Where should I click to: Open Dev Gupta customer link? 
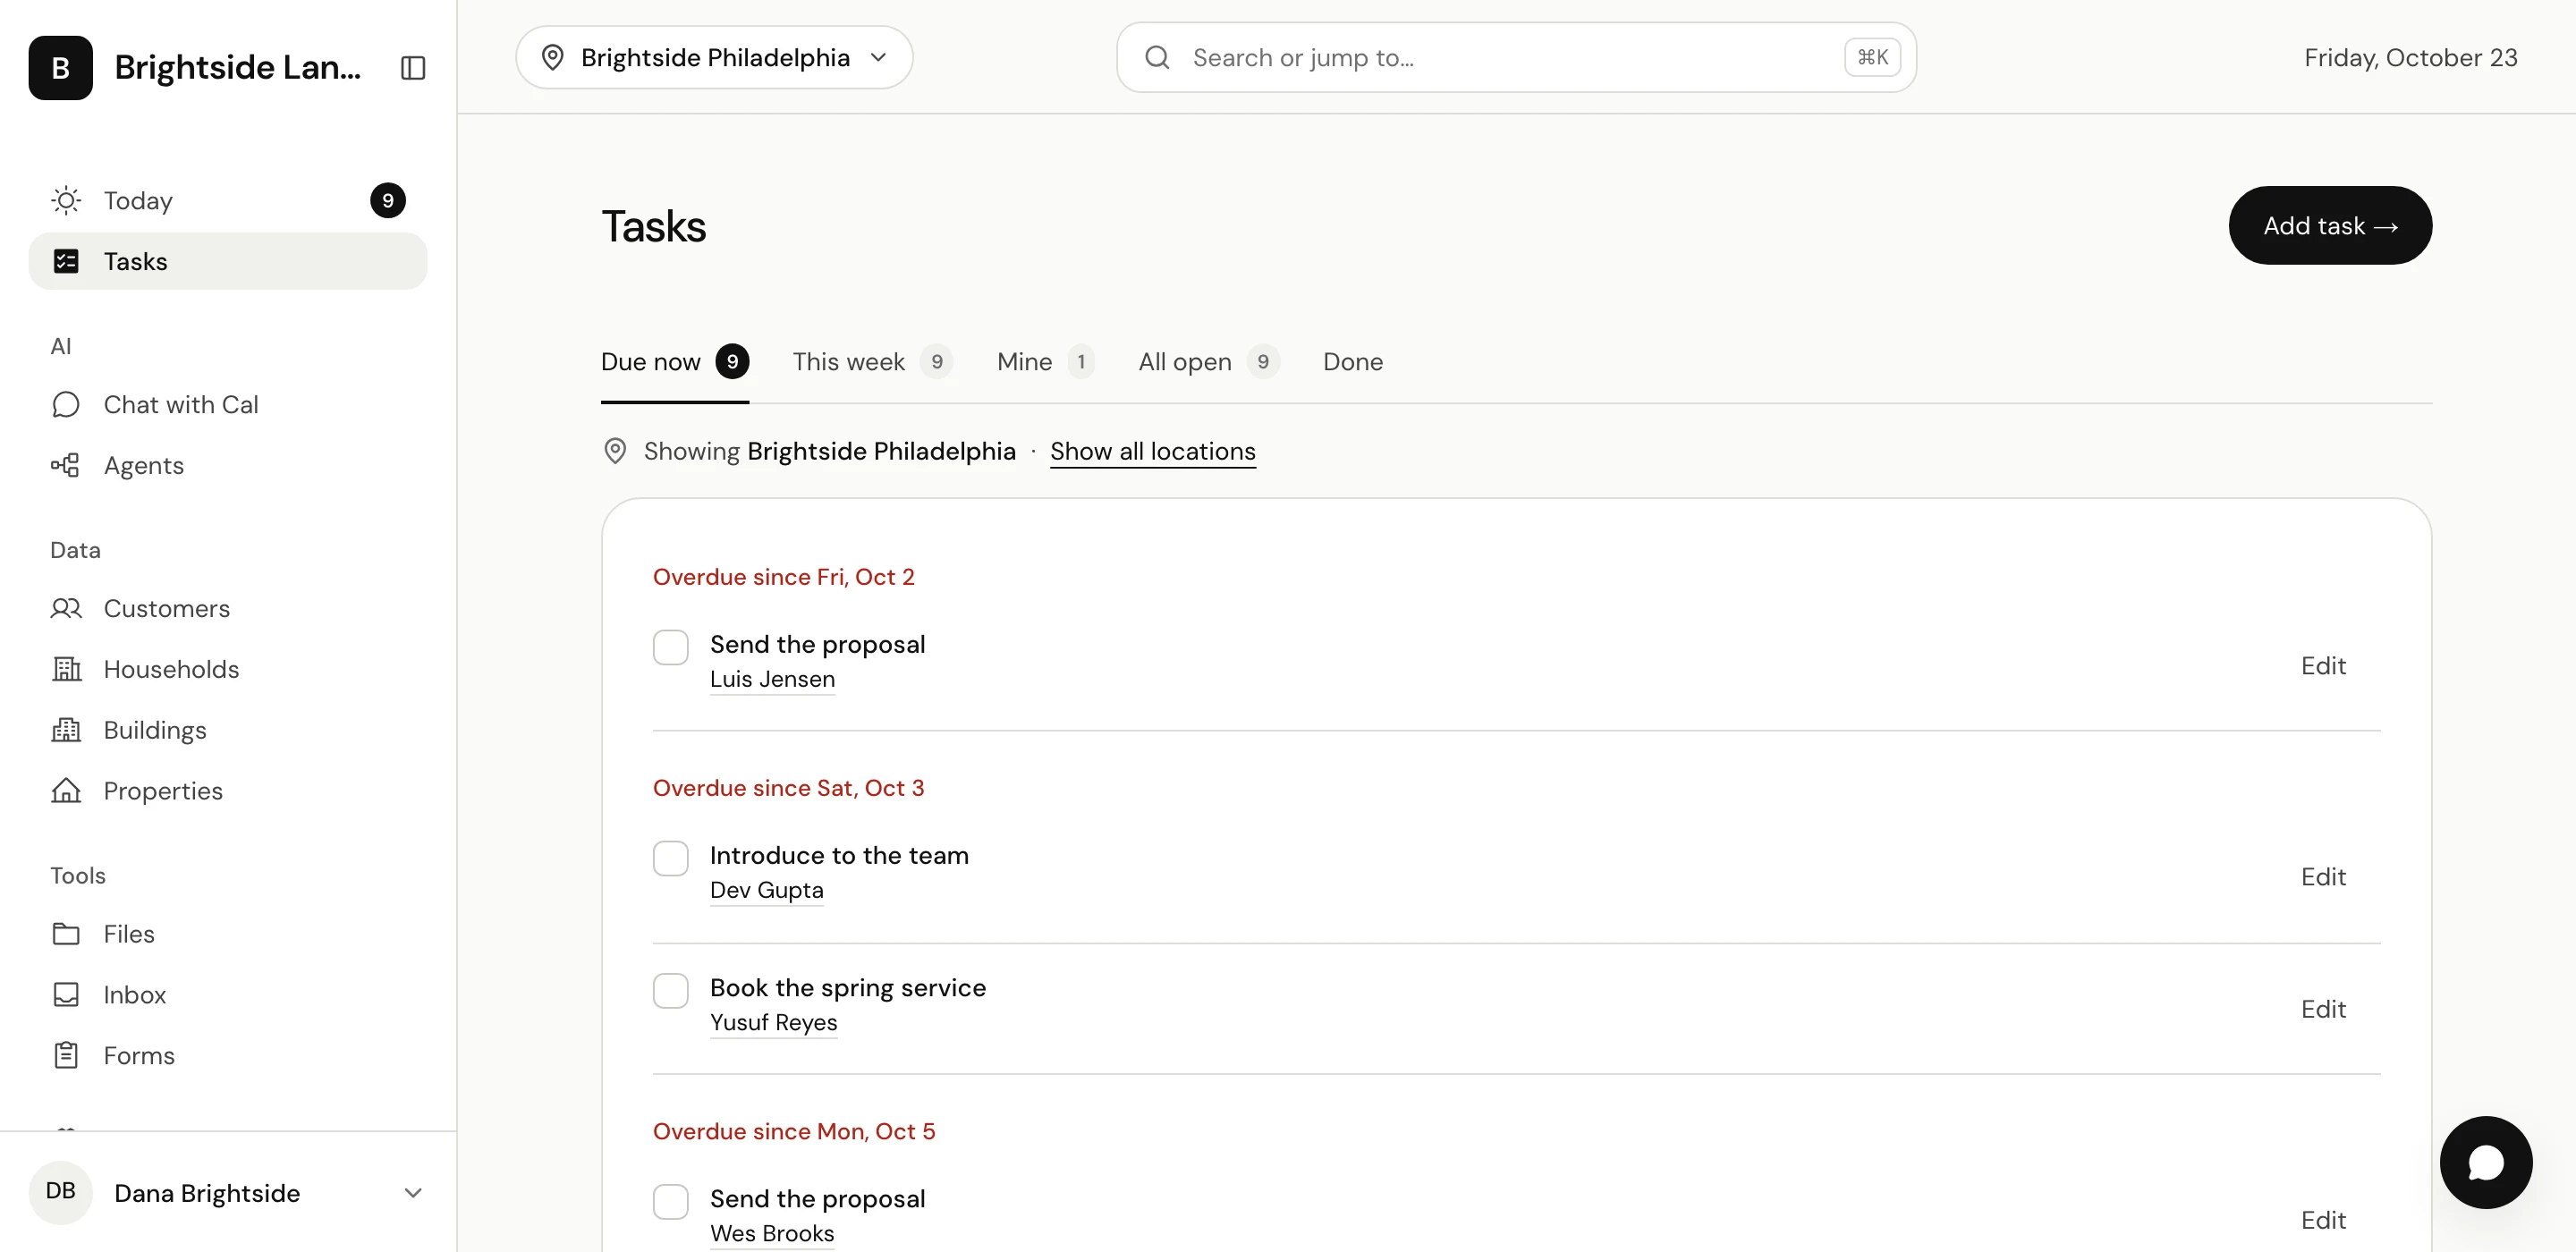[x=766, y=890]
